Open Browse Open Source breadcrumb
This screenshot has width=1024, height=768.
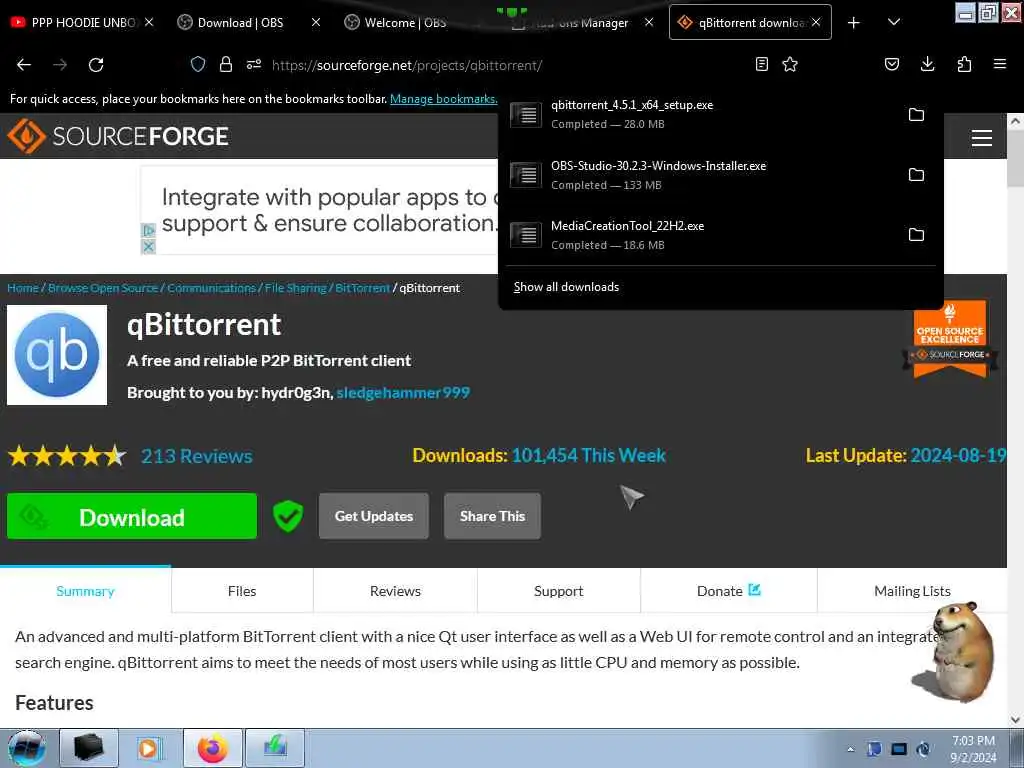[x=103, y=288]
